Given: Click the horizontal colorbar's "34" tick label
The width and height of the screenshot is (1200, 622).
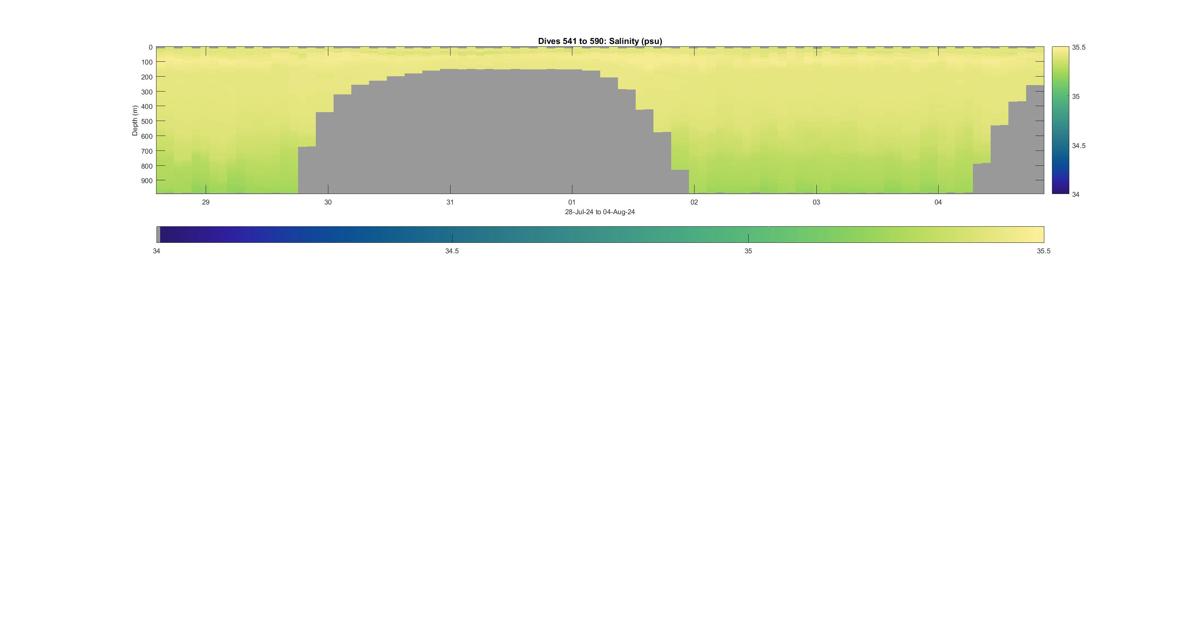Looking at the screenshot, I should pos(156,251).
